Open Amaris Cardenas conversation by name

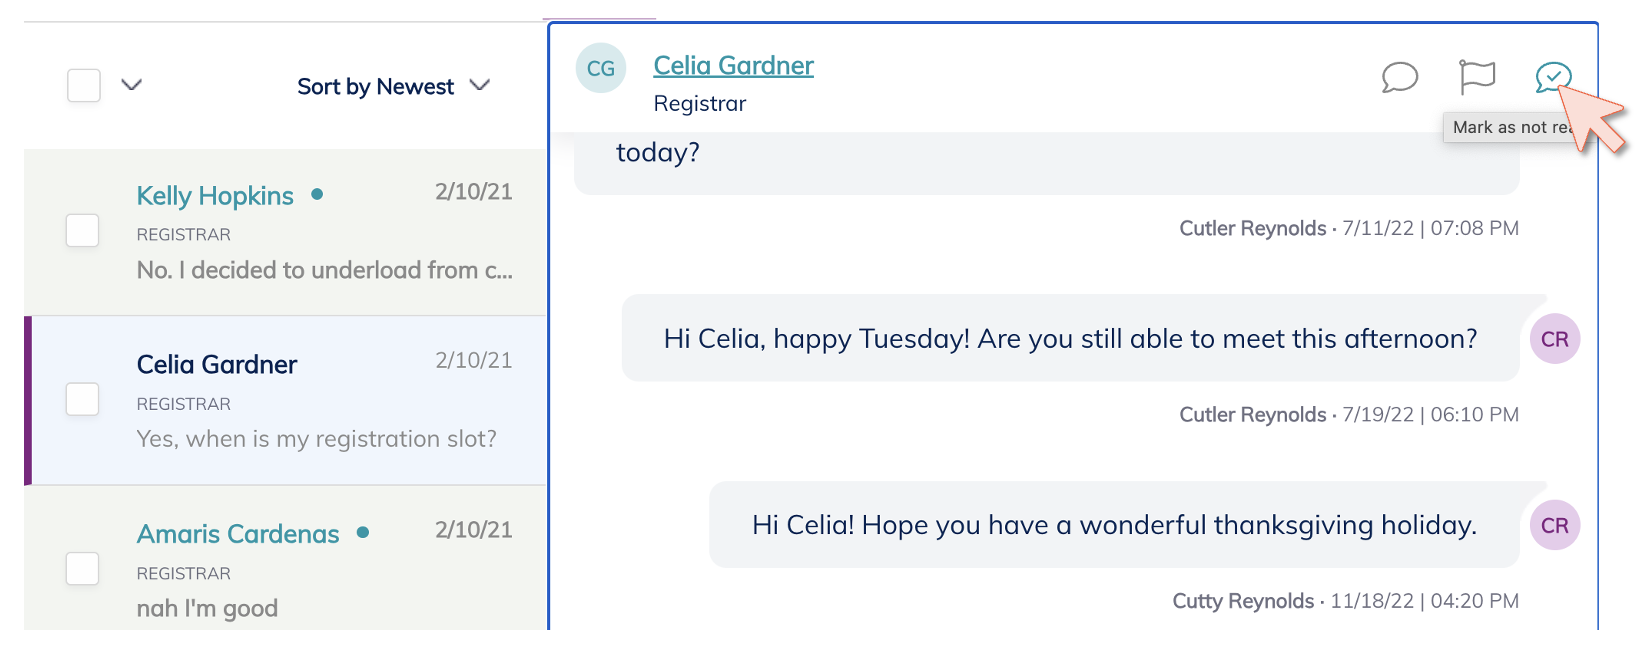tap(238, 534)
